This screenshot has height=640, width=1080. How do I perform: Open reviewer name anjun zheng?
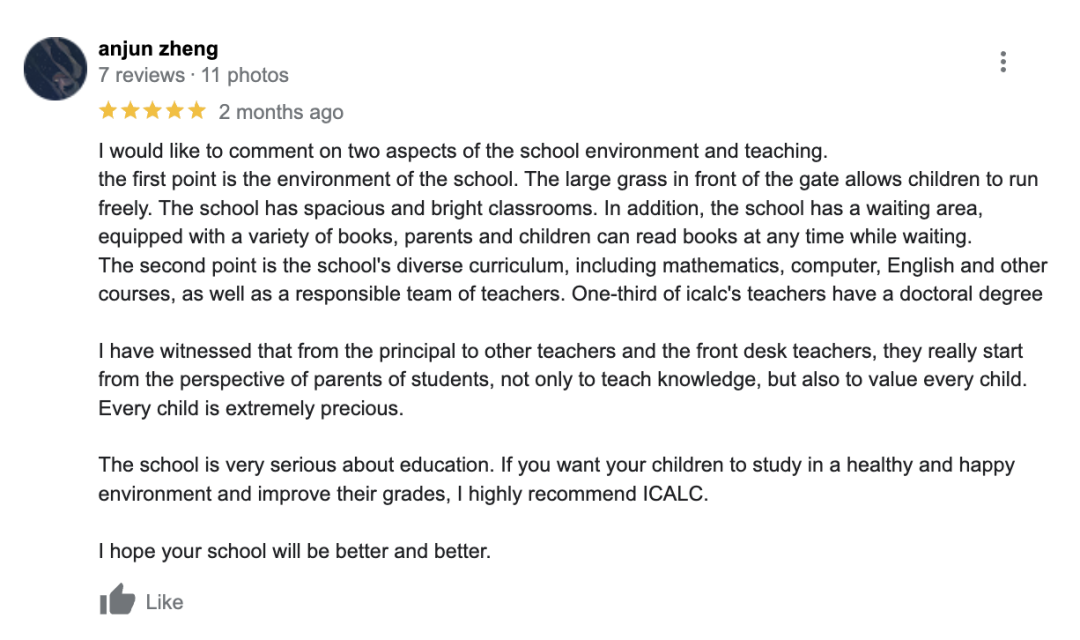pos(158,49)
